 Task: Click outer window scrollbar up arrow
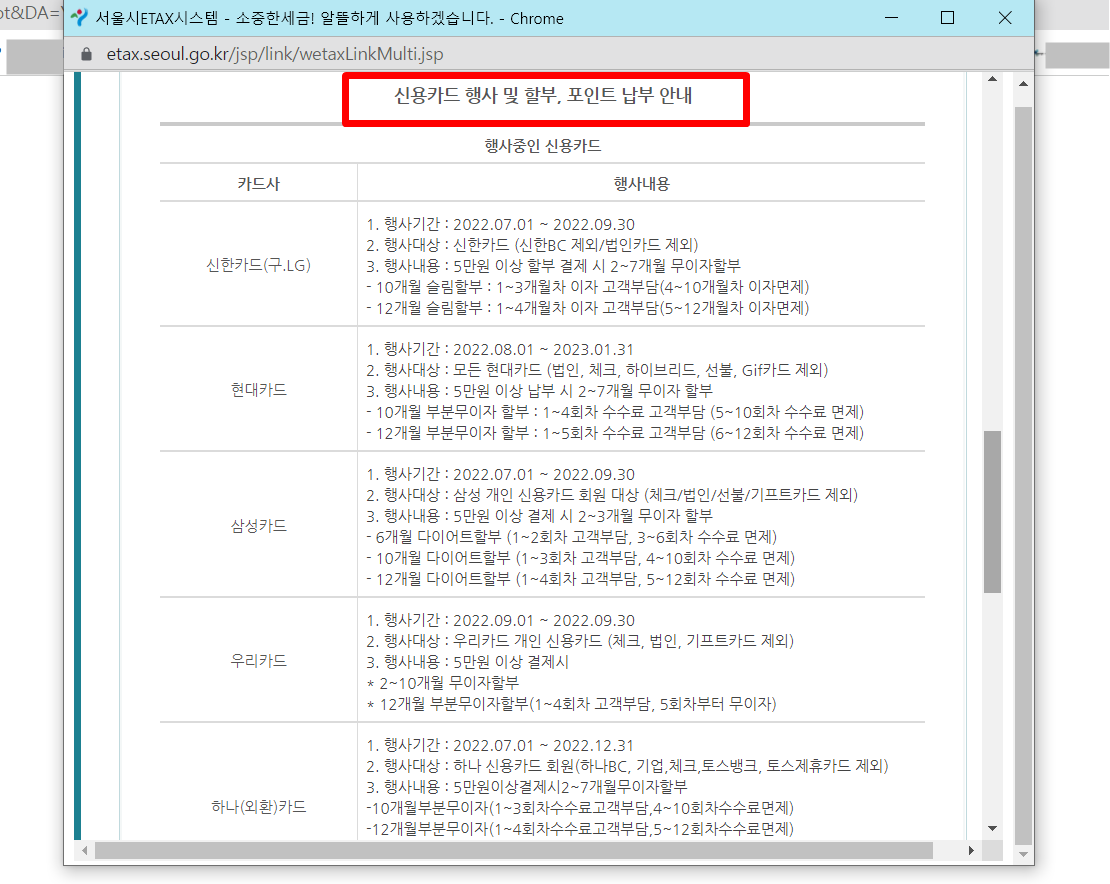[x=1023, y=84]
